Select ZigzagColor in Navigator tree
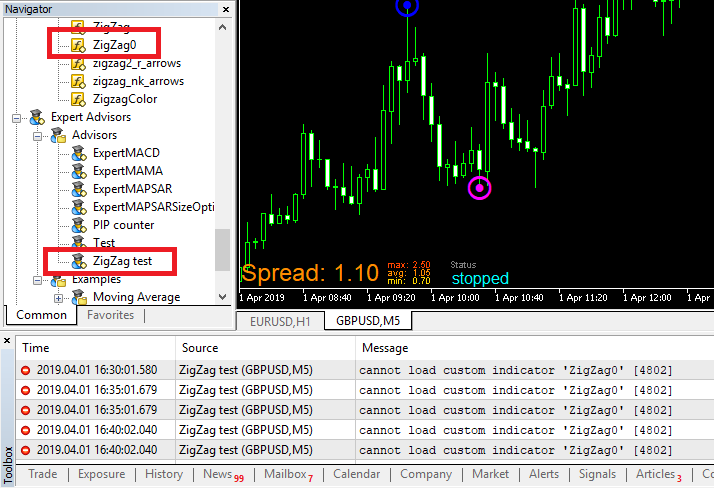 pos(125,99)
